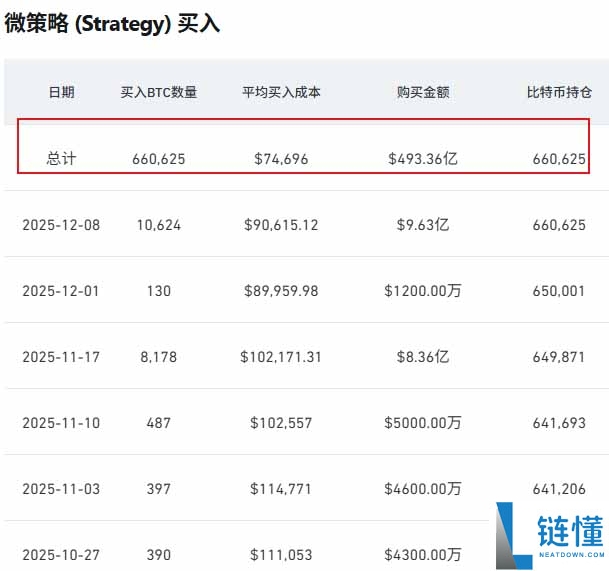Select purchase amount $4300.00万
The width and height of the screenshot is (609, 571).
point(423,555)
